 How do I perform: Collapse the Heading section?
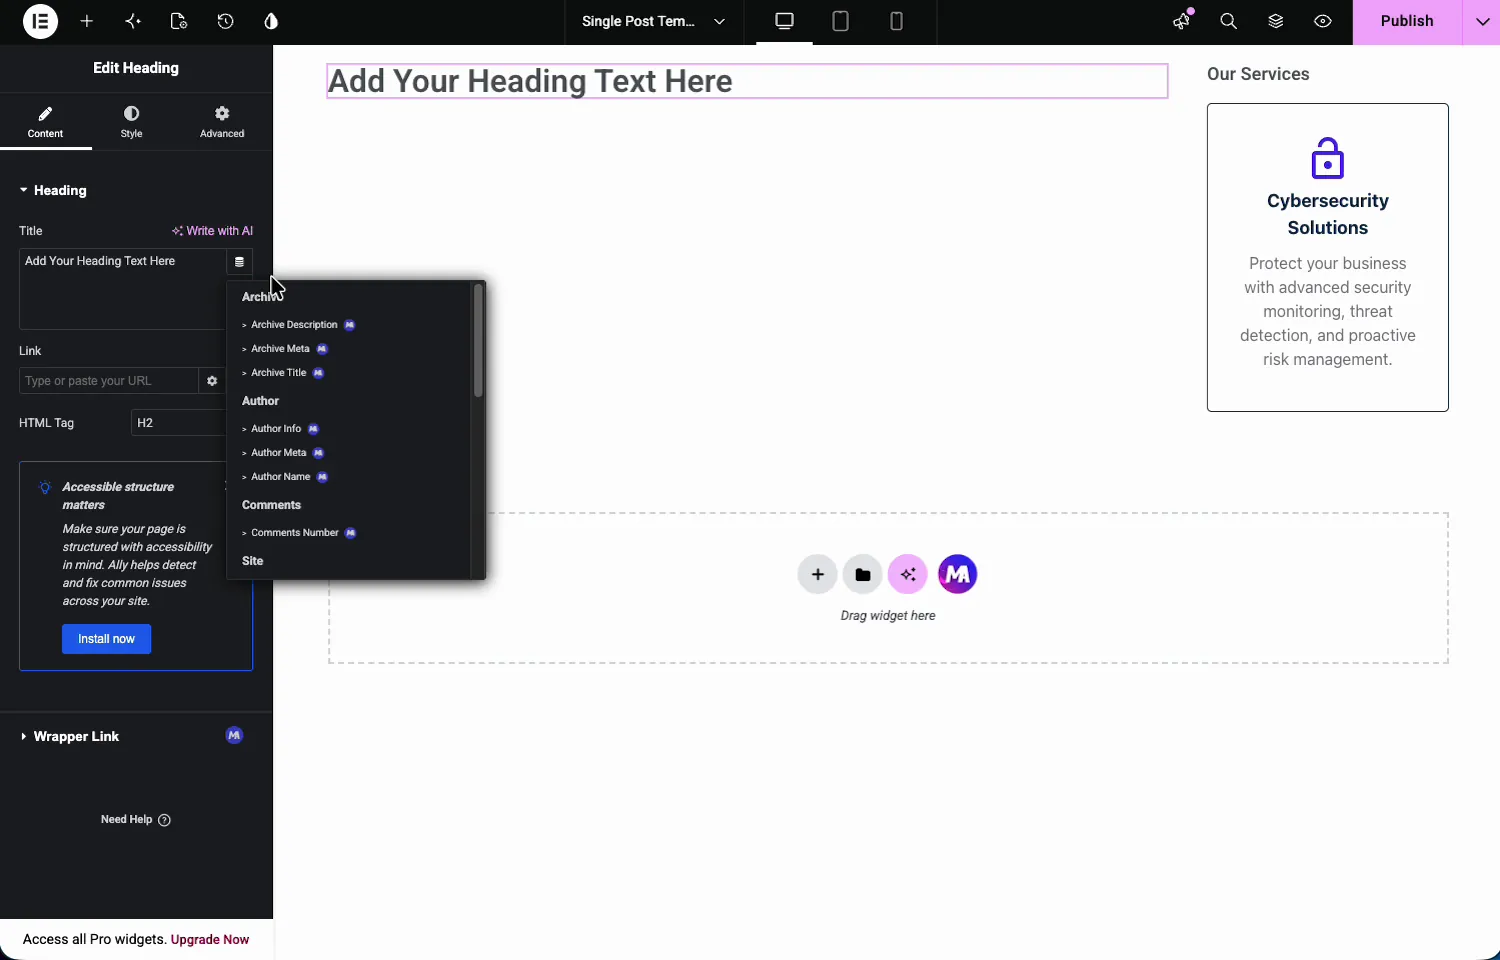(x=53, y=190)
